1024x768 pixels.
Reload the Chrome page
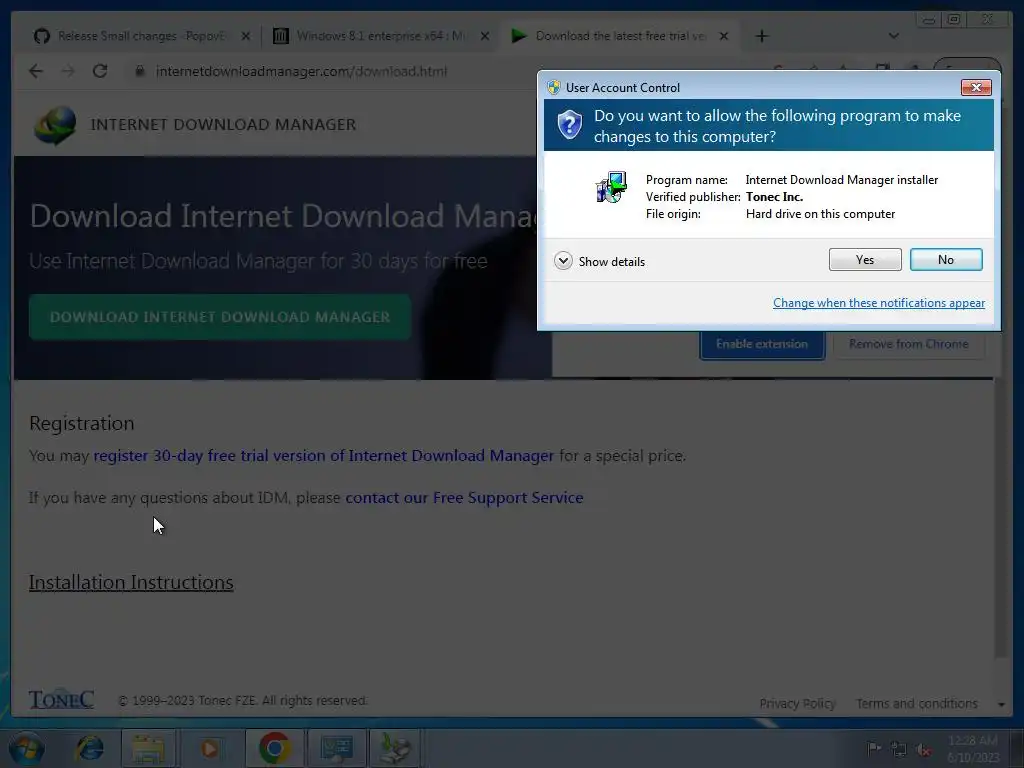click(x=100, y=71)
